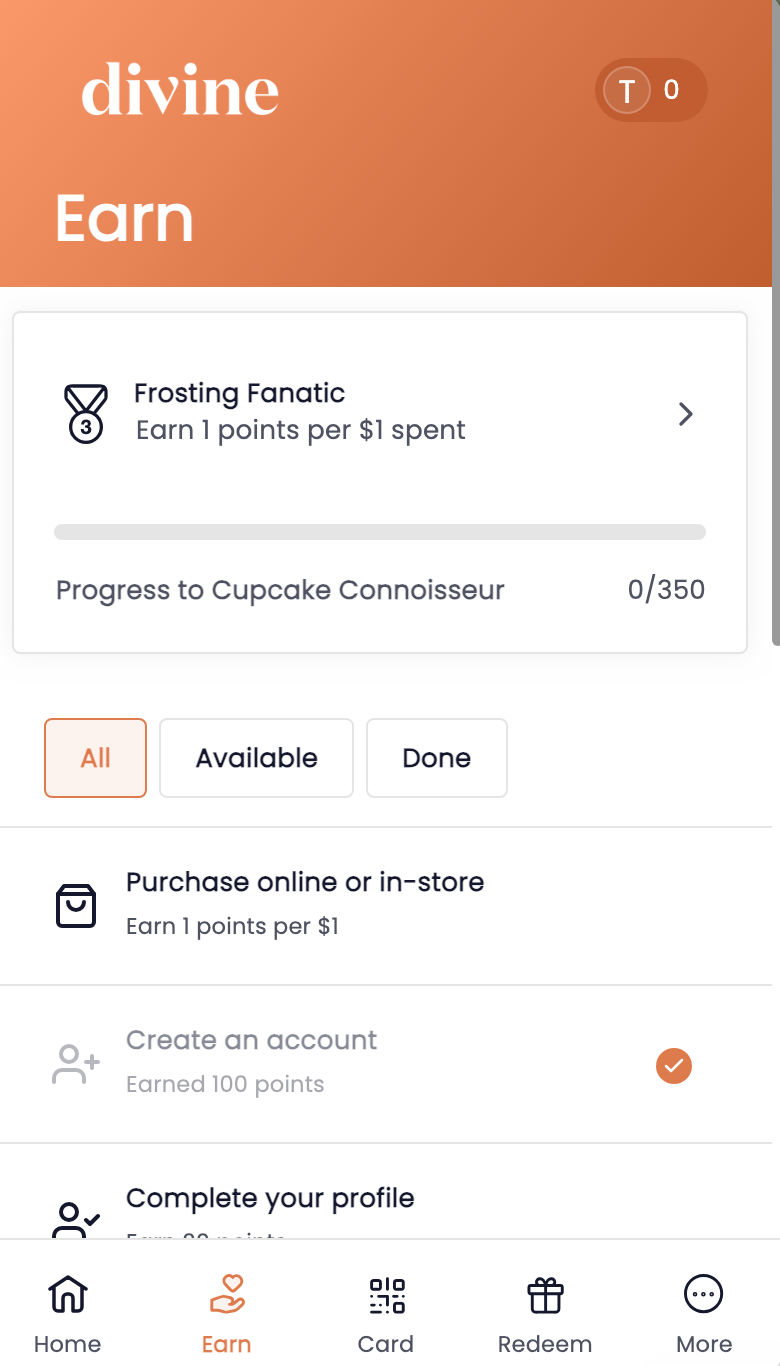Expand Frosting Fanatic tier chevron

pyautogui.click(x=686, y=414)
